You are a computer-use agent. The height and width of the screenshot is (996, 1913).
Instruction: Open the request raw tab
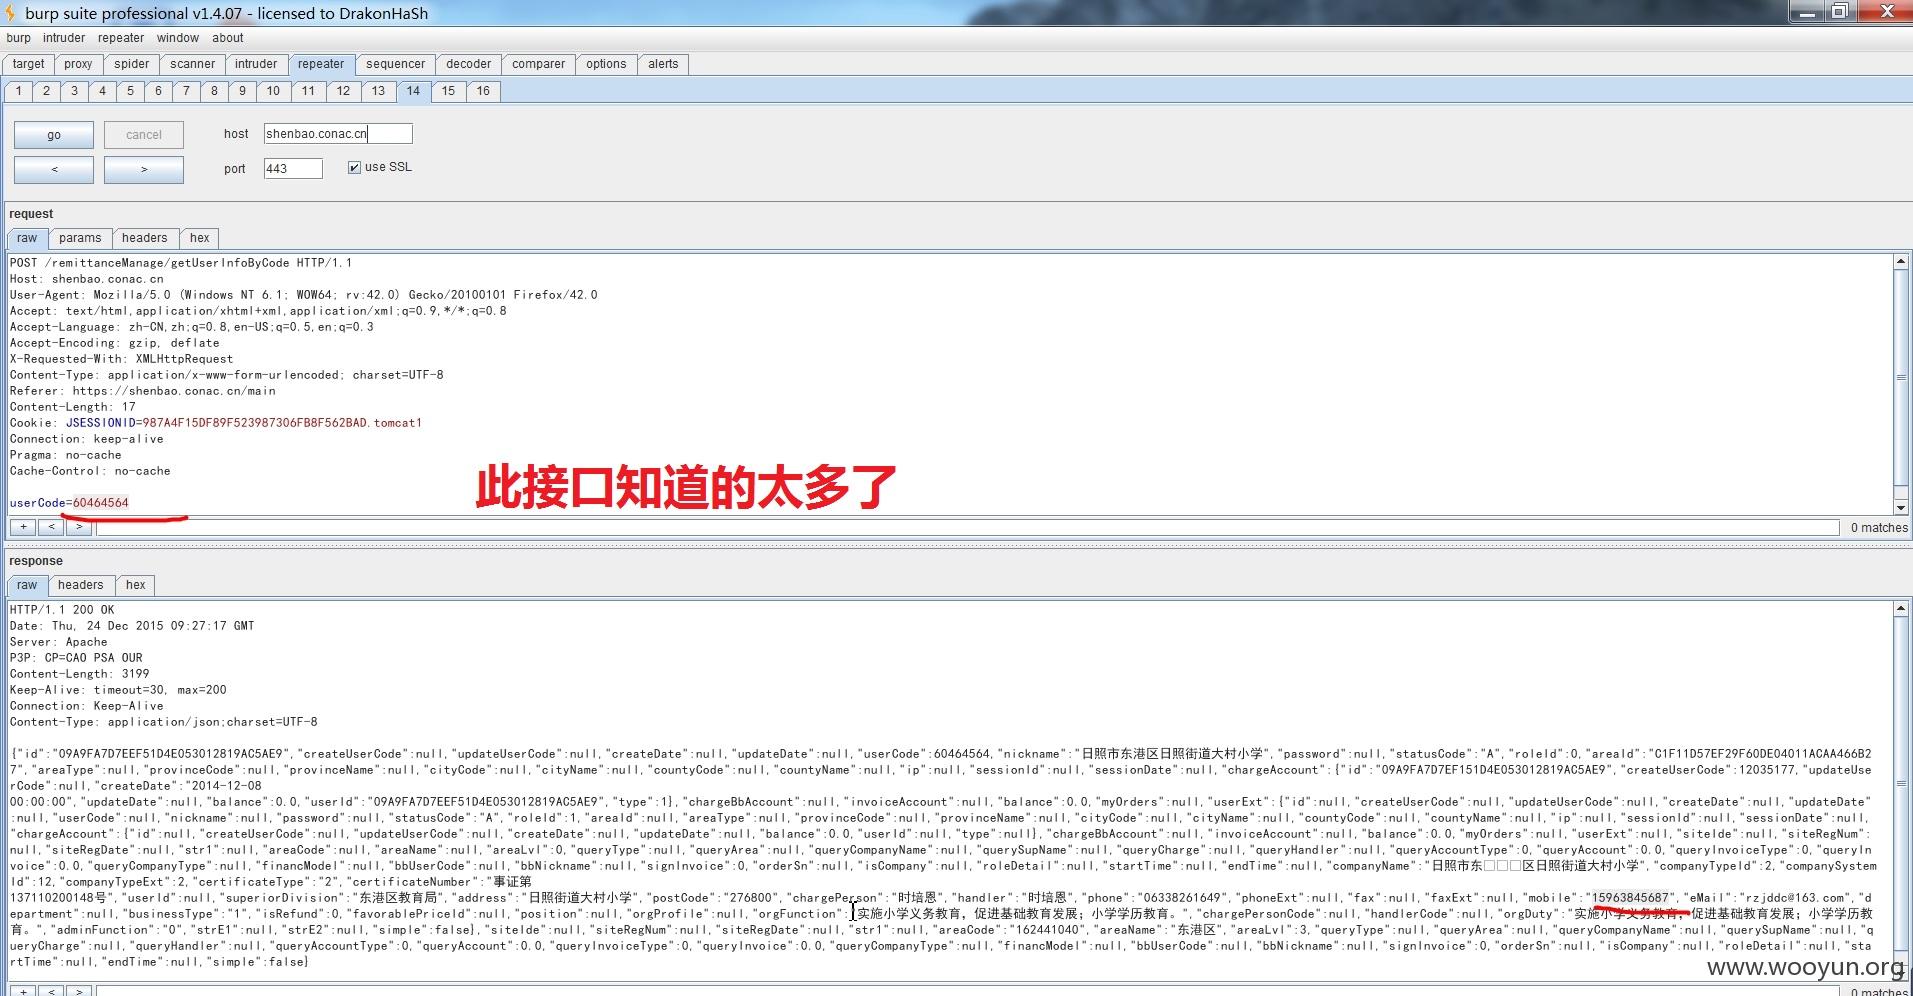tap(27, 238)
